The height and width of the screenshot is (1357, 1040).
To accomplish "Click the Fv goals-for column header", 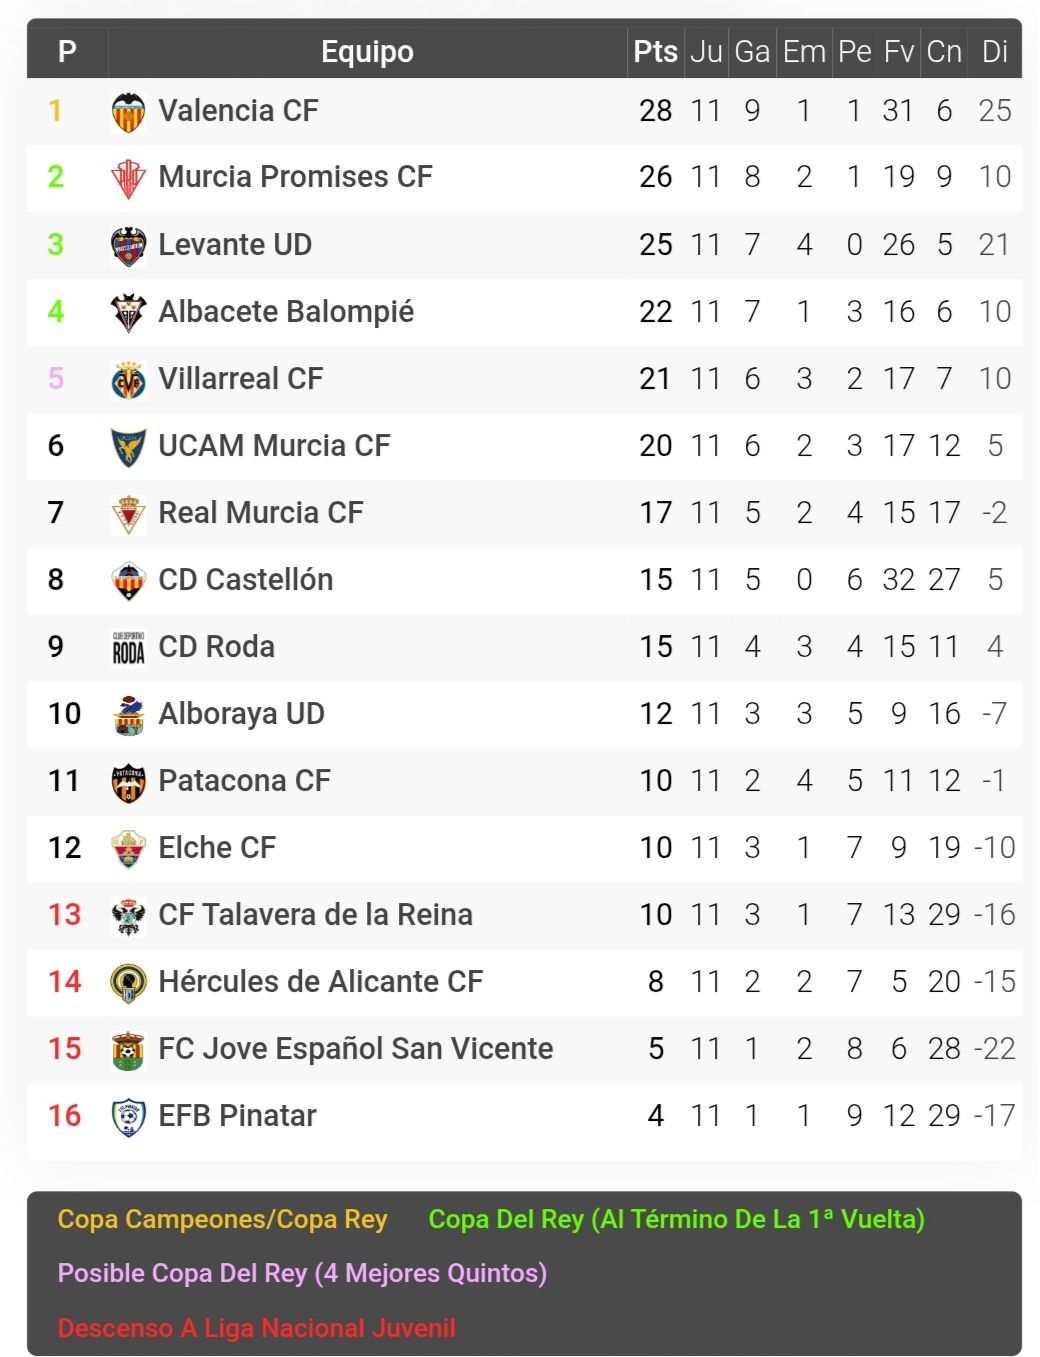I will 898,51.
